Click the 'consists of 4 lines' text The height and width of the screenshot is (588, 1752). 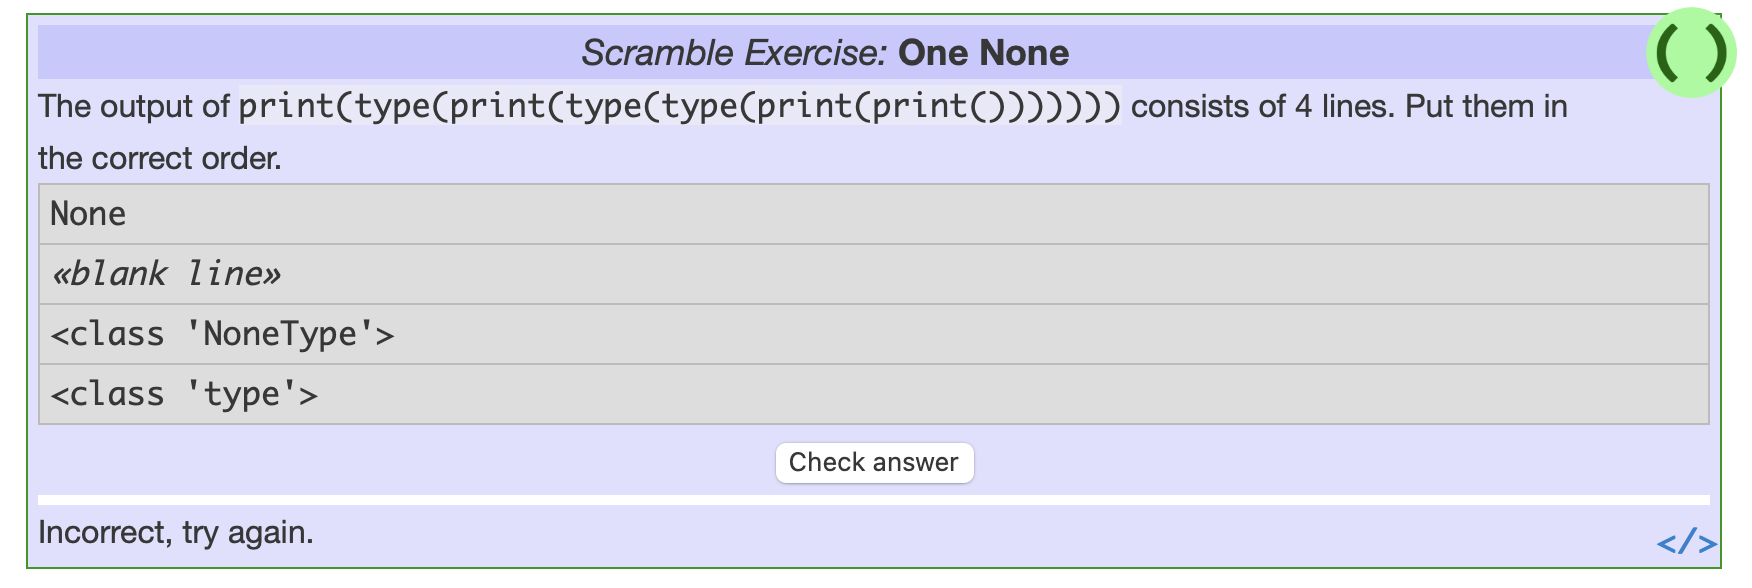tap(1262, 106)
